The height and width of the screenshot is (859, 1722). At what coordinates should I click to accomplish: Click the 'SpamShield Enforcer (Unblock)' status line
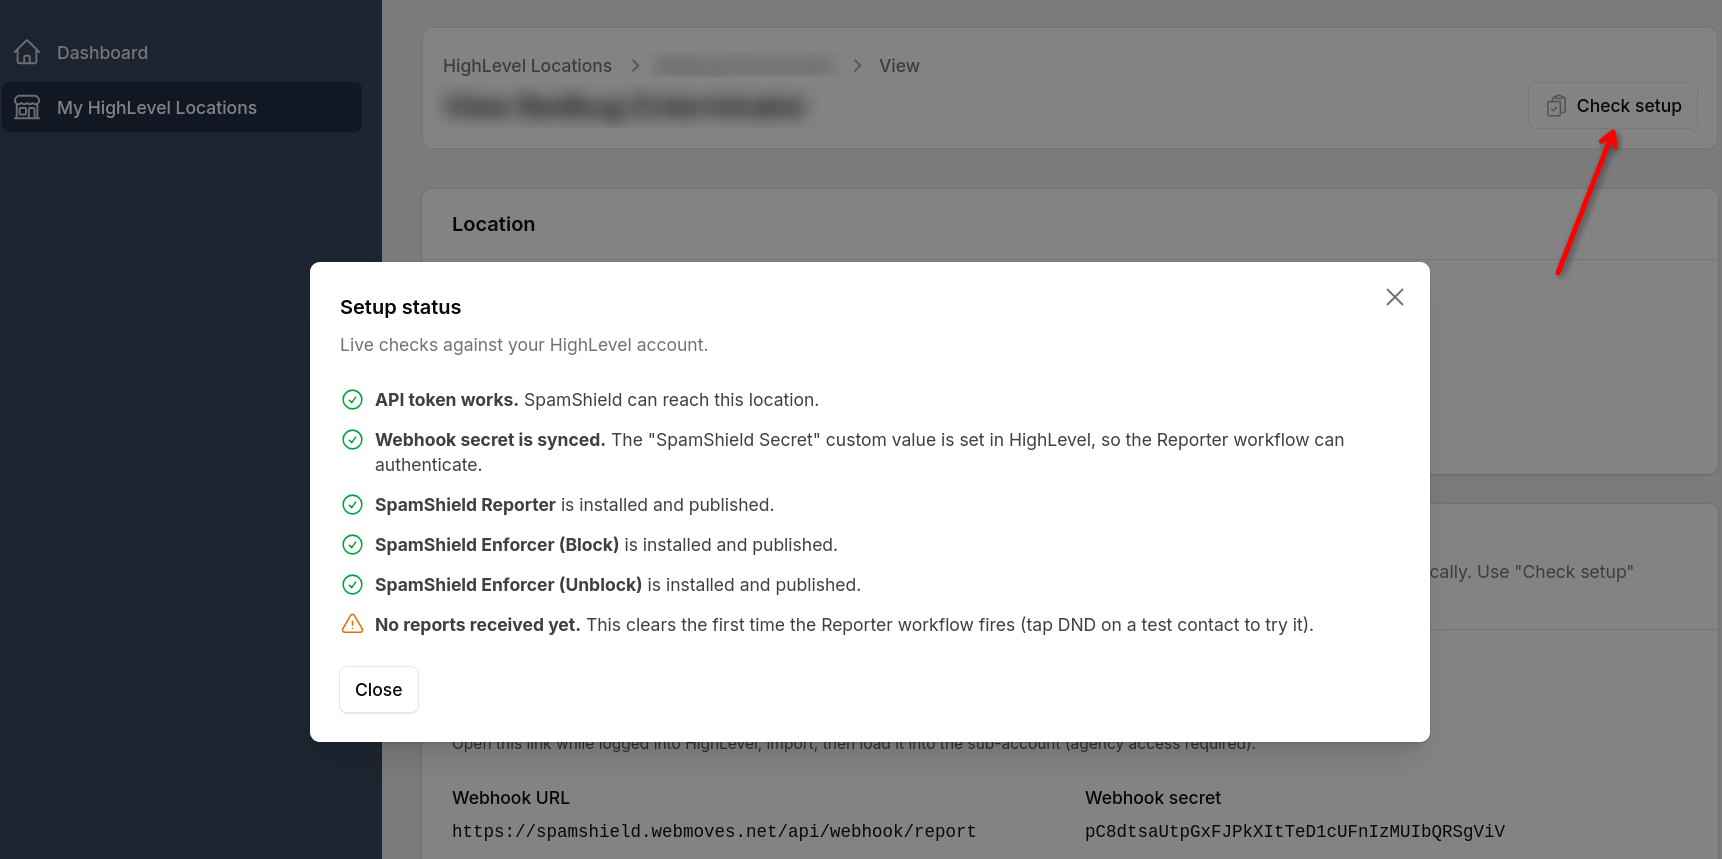pos(618,585)
